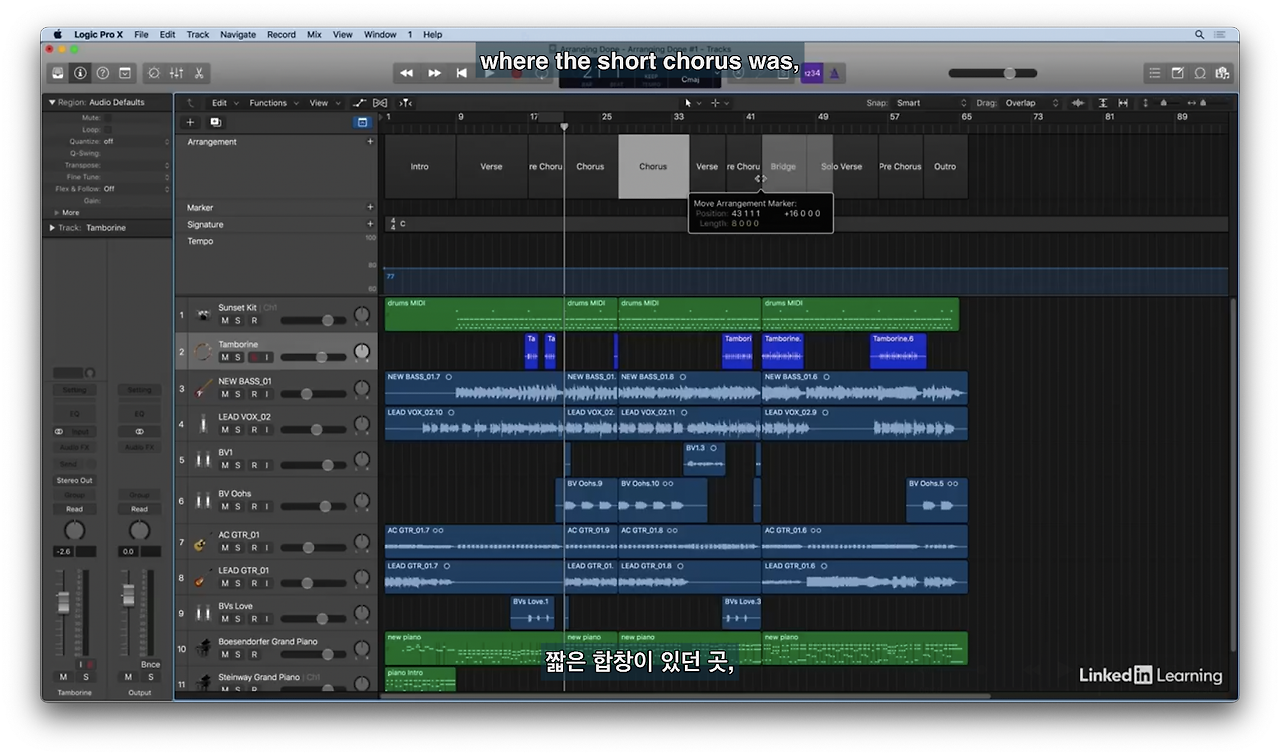Tick the region Loop checkbox
Screen dimensions: 1280x756
[108, 130]
